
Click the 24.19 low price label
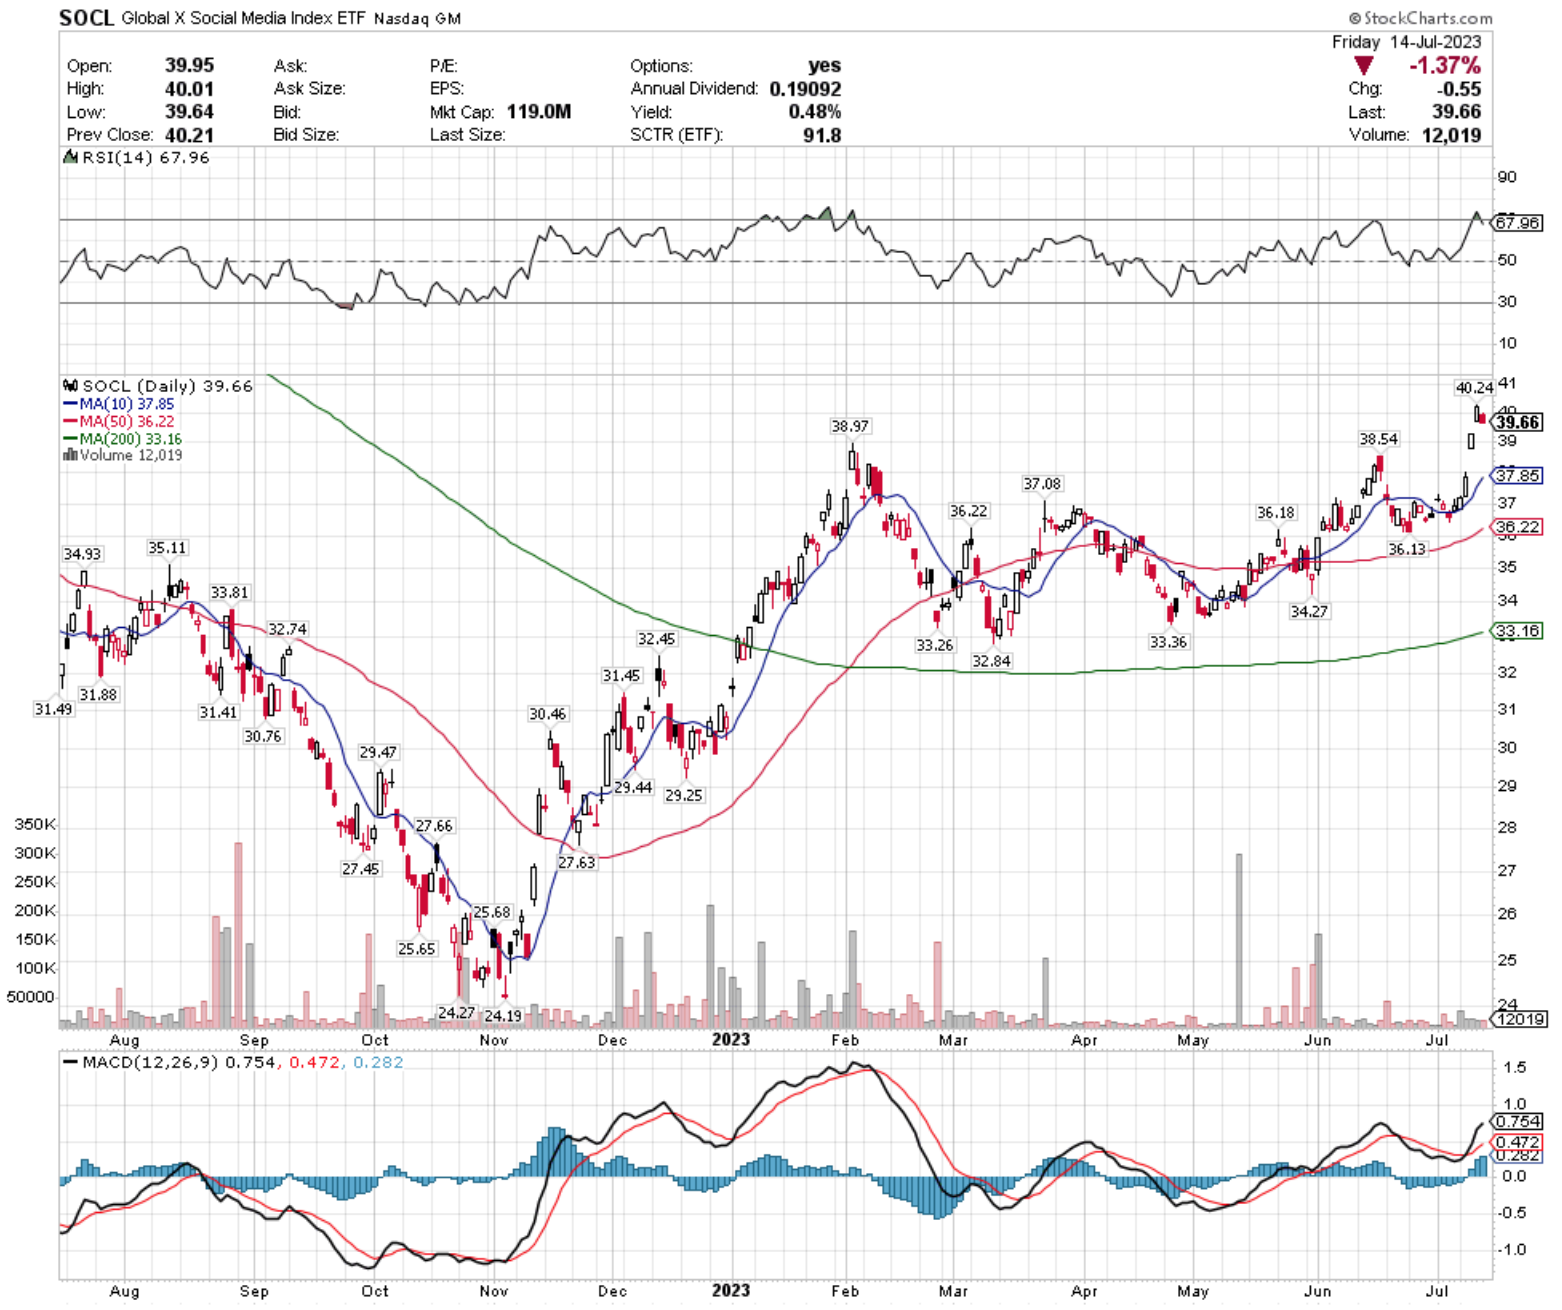(503, 1015)
